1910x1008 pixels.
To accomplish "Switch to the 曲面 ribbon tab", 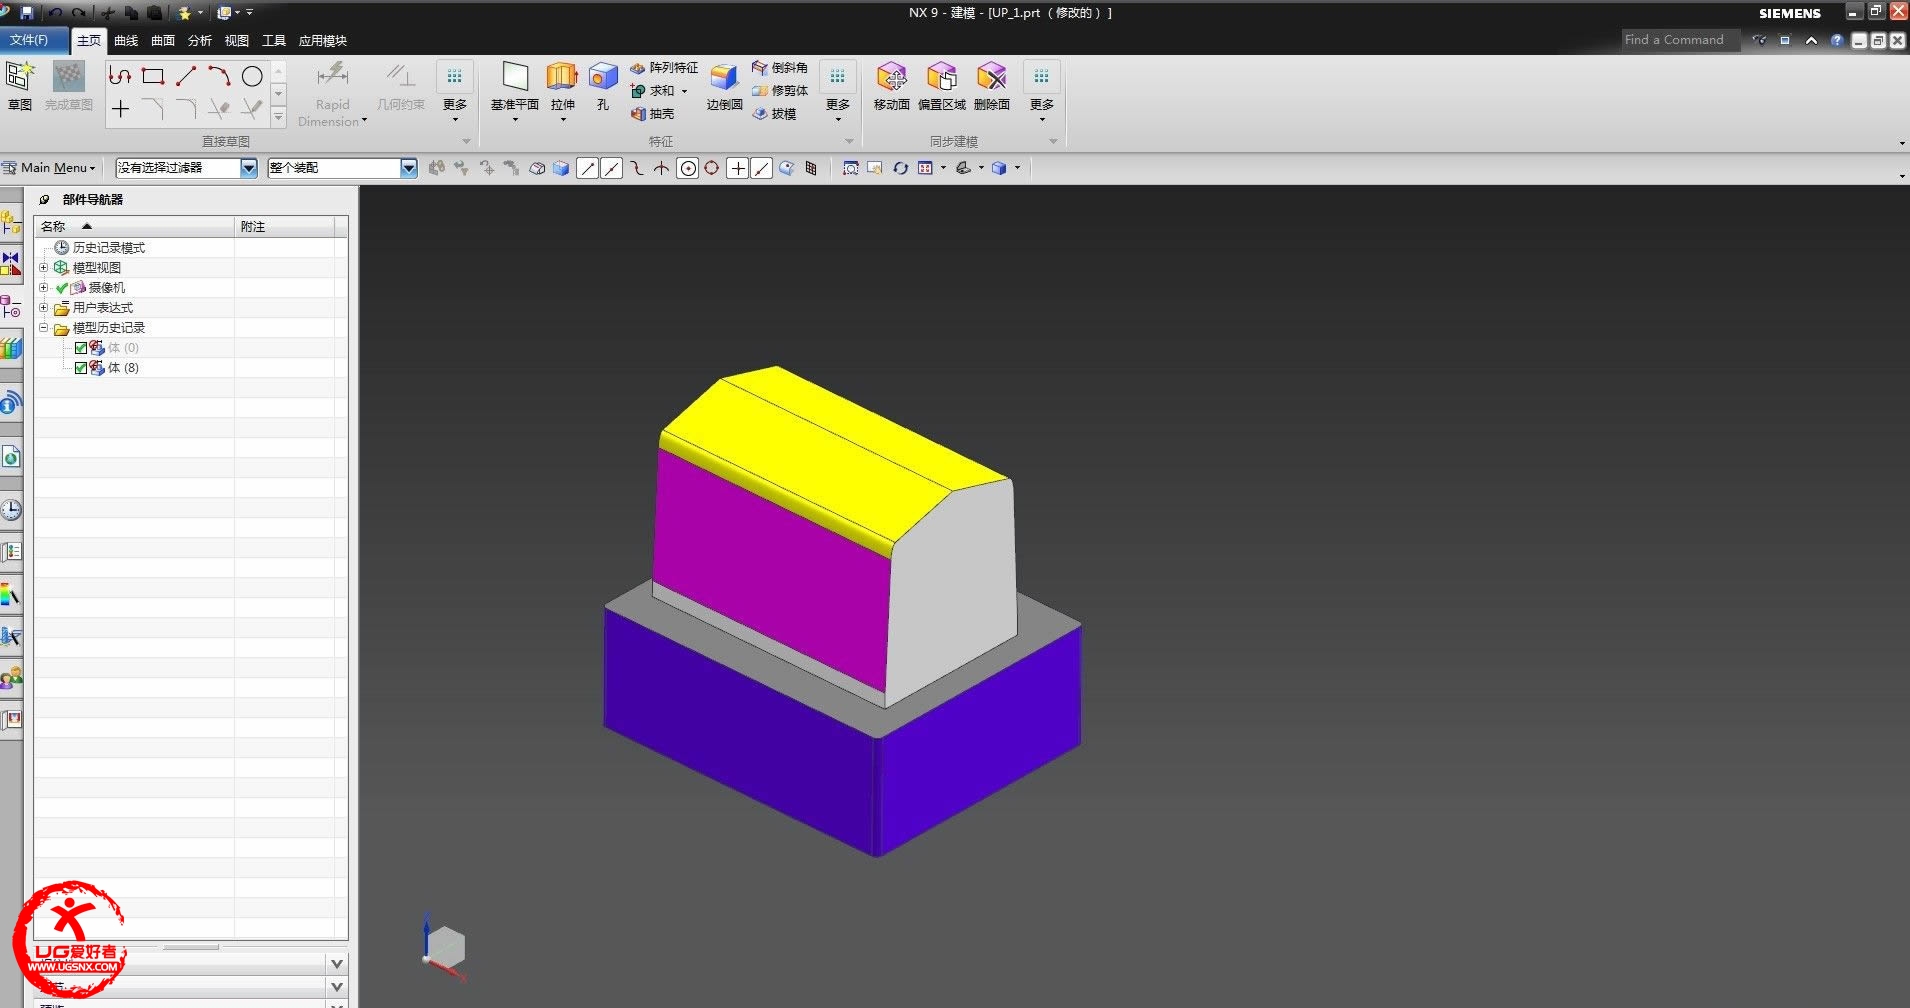I will 163,41.
